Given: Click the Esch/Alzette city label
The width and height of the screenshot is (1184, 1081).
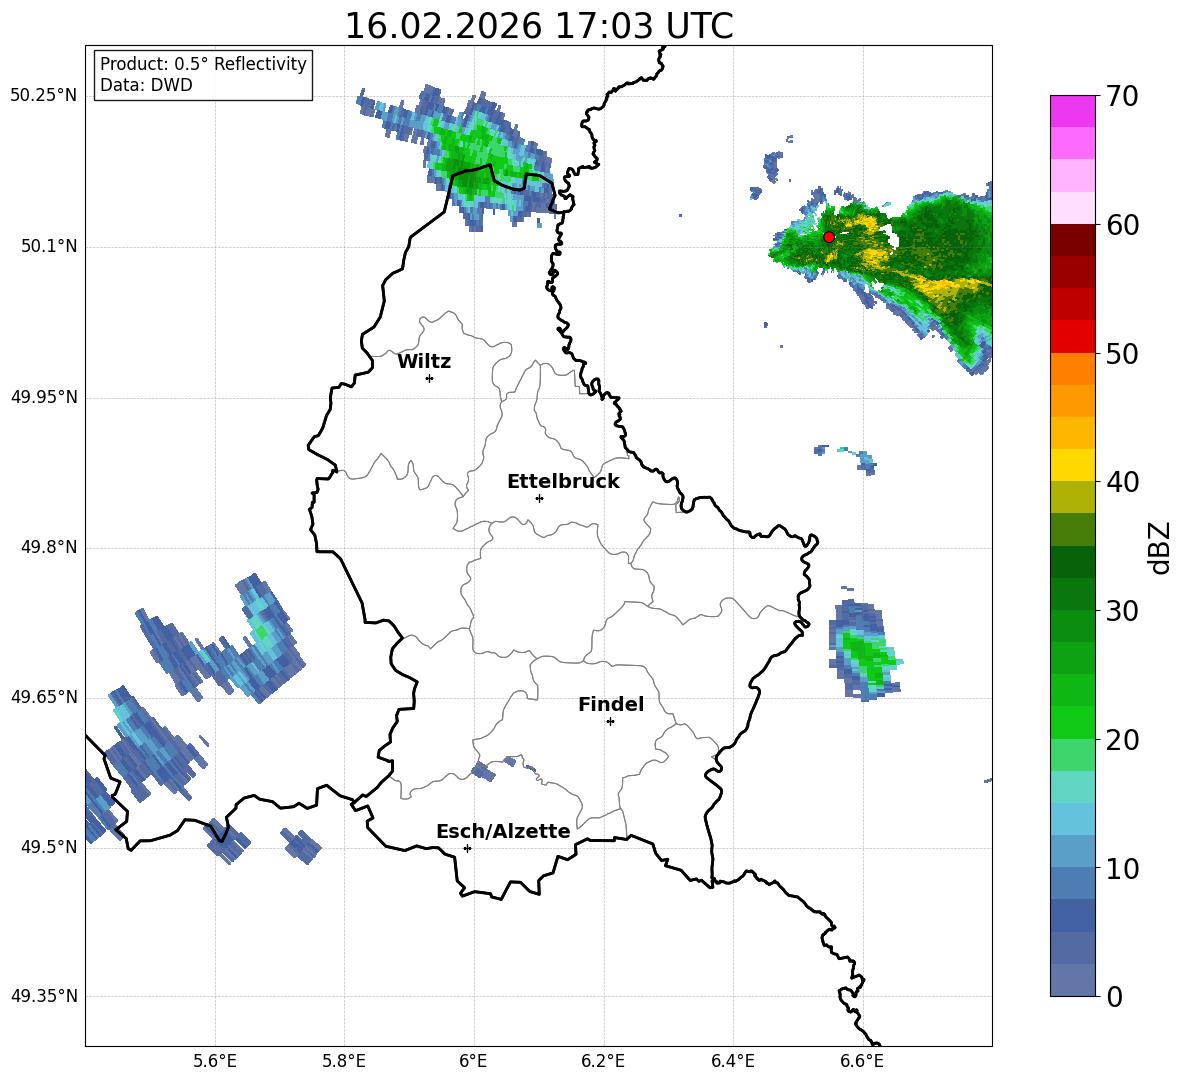Looking at the screenshot, I should tap(504, 831).
